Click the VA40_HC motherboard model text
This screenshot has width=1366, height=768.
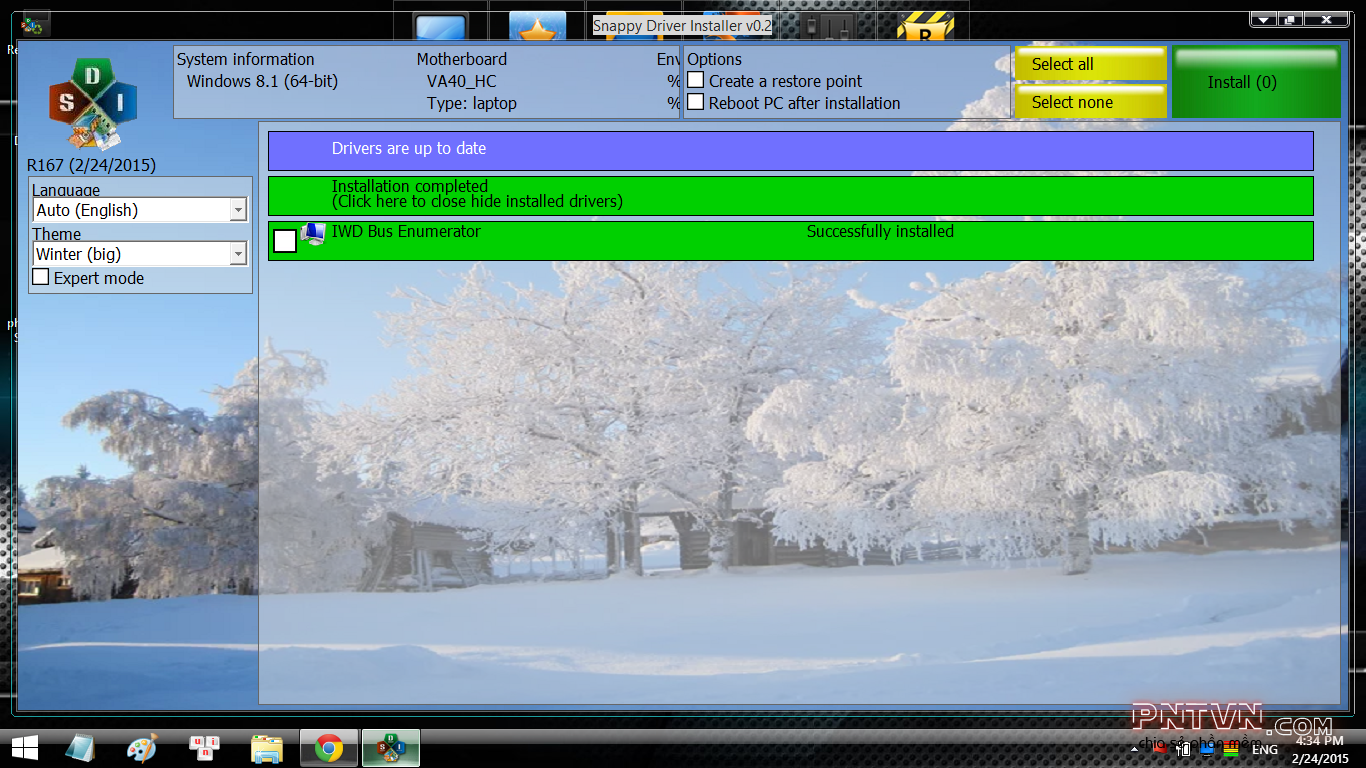point(461,82)
